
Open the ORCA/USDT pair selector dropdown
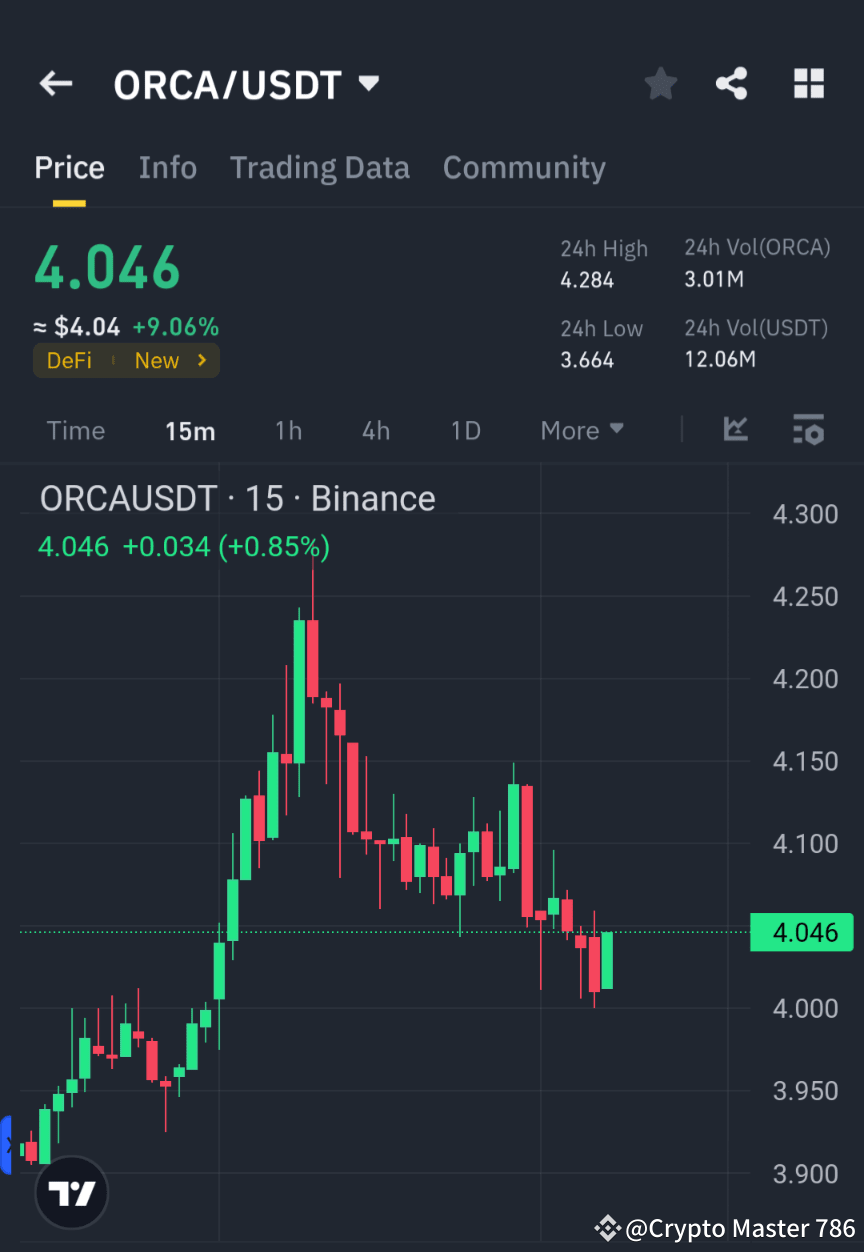pyautogui.click(x=247, y=84)
